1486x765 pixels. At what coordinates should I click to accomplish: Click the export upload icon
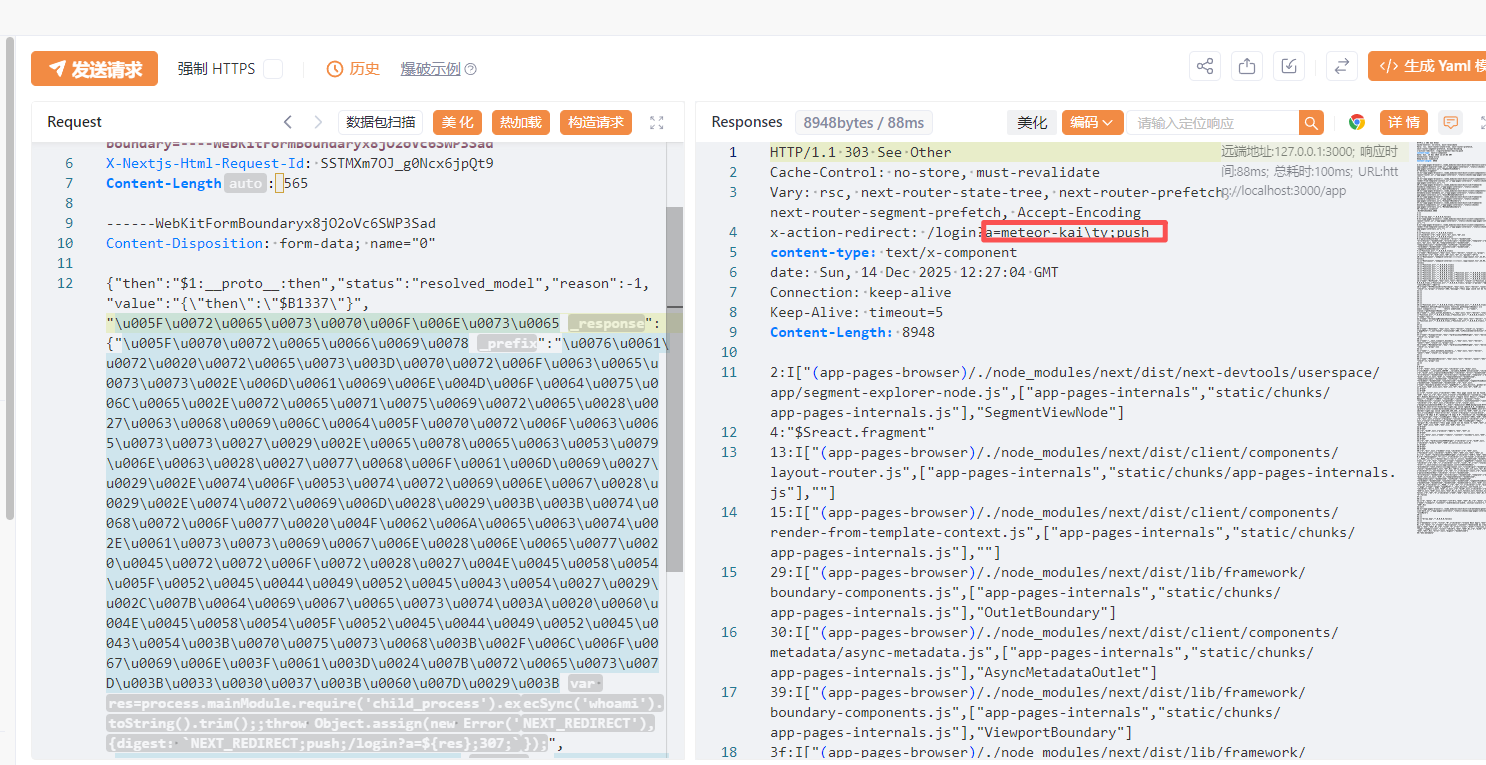(x=1247, y=67)
